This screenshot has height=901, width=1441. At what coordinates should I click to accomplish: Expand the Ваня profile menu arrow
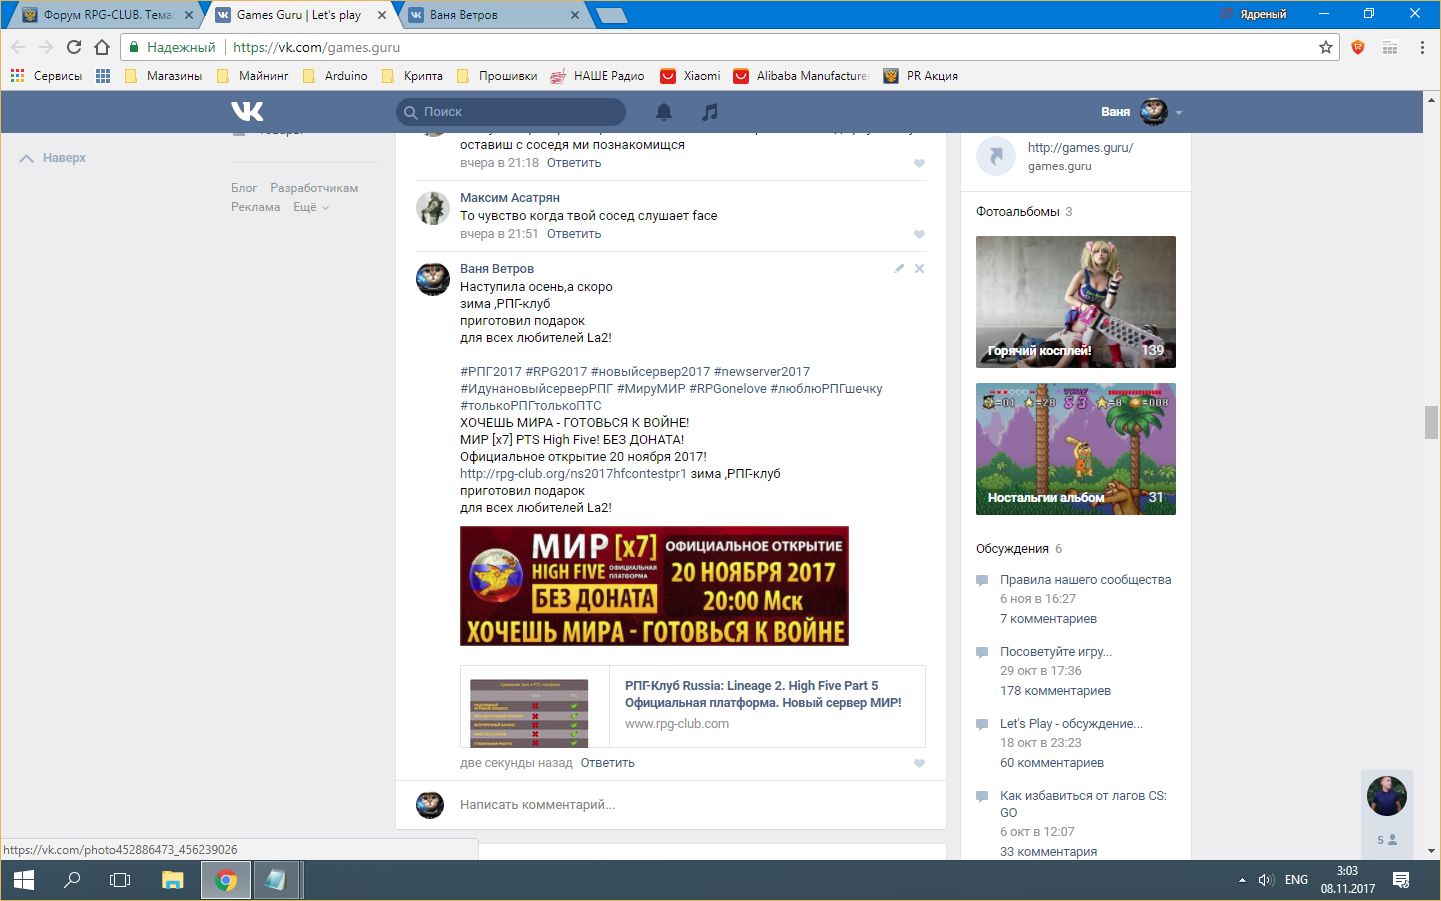[x=1179, y=112]
